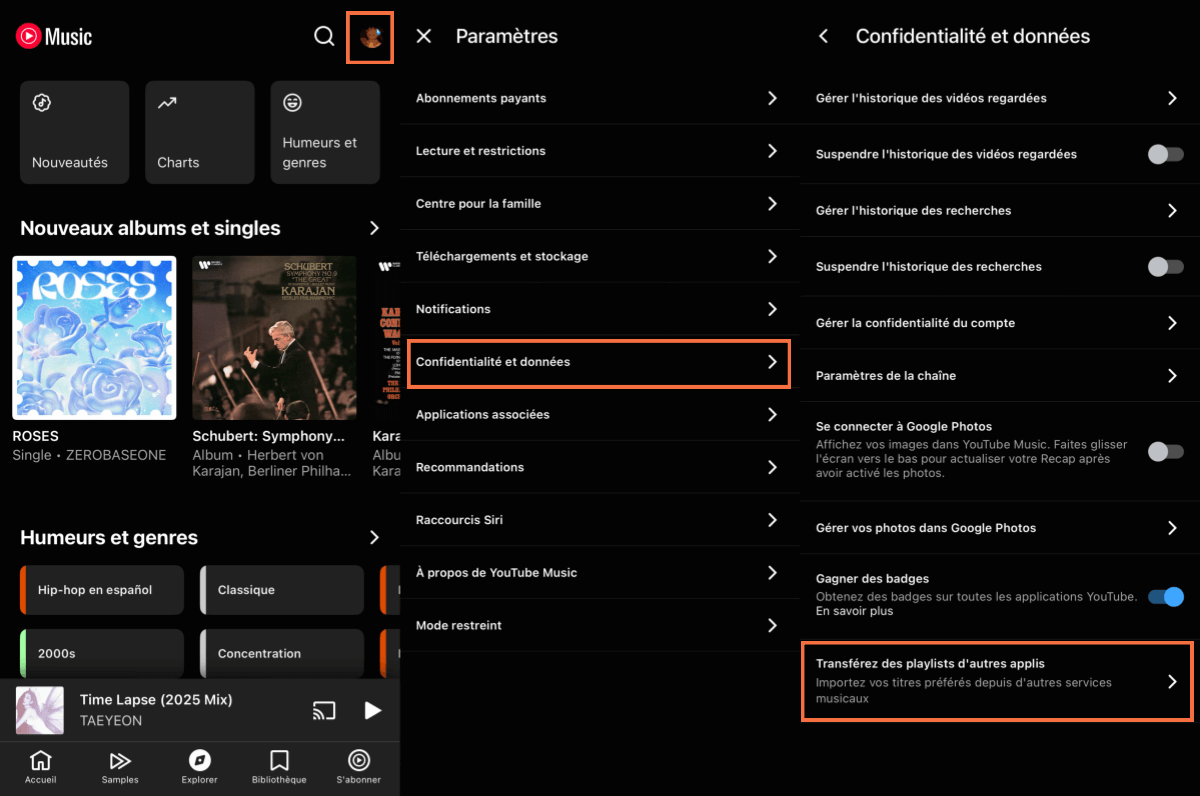Open the Notifications settings entry
Image resolution: width=1200 pixels, height=796 pixels.
[599, 309]
